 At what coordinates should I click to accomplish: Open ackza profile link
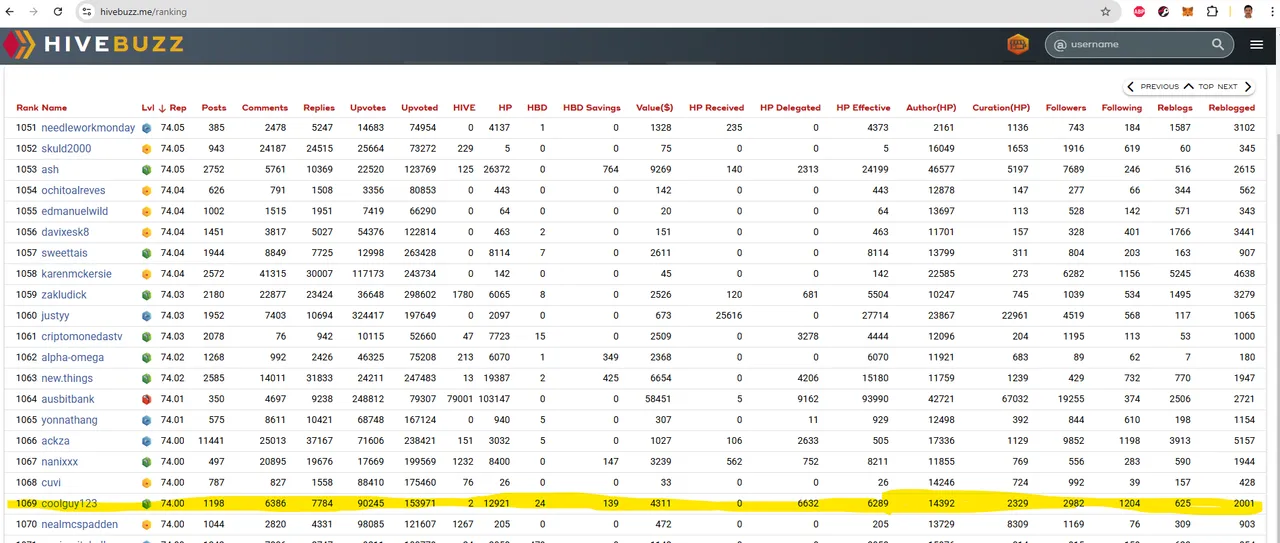[56, 441]
